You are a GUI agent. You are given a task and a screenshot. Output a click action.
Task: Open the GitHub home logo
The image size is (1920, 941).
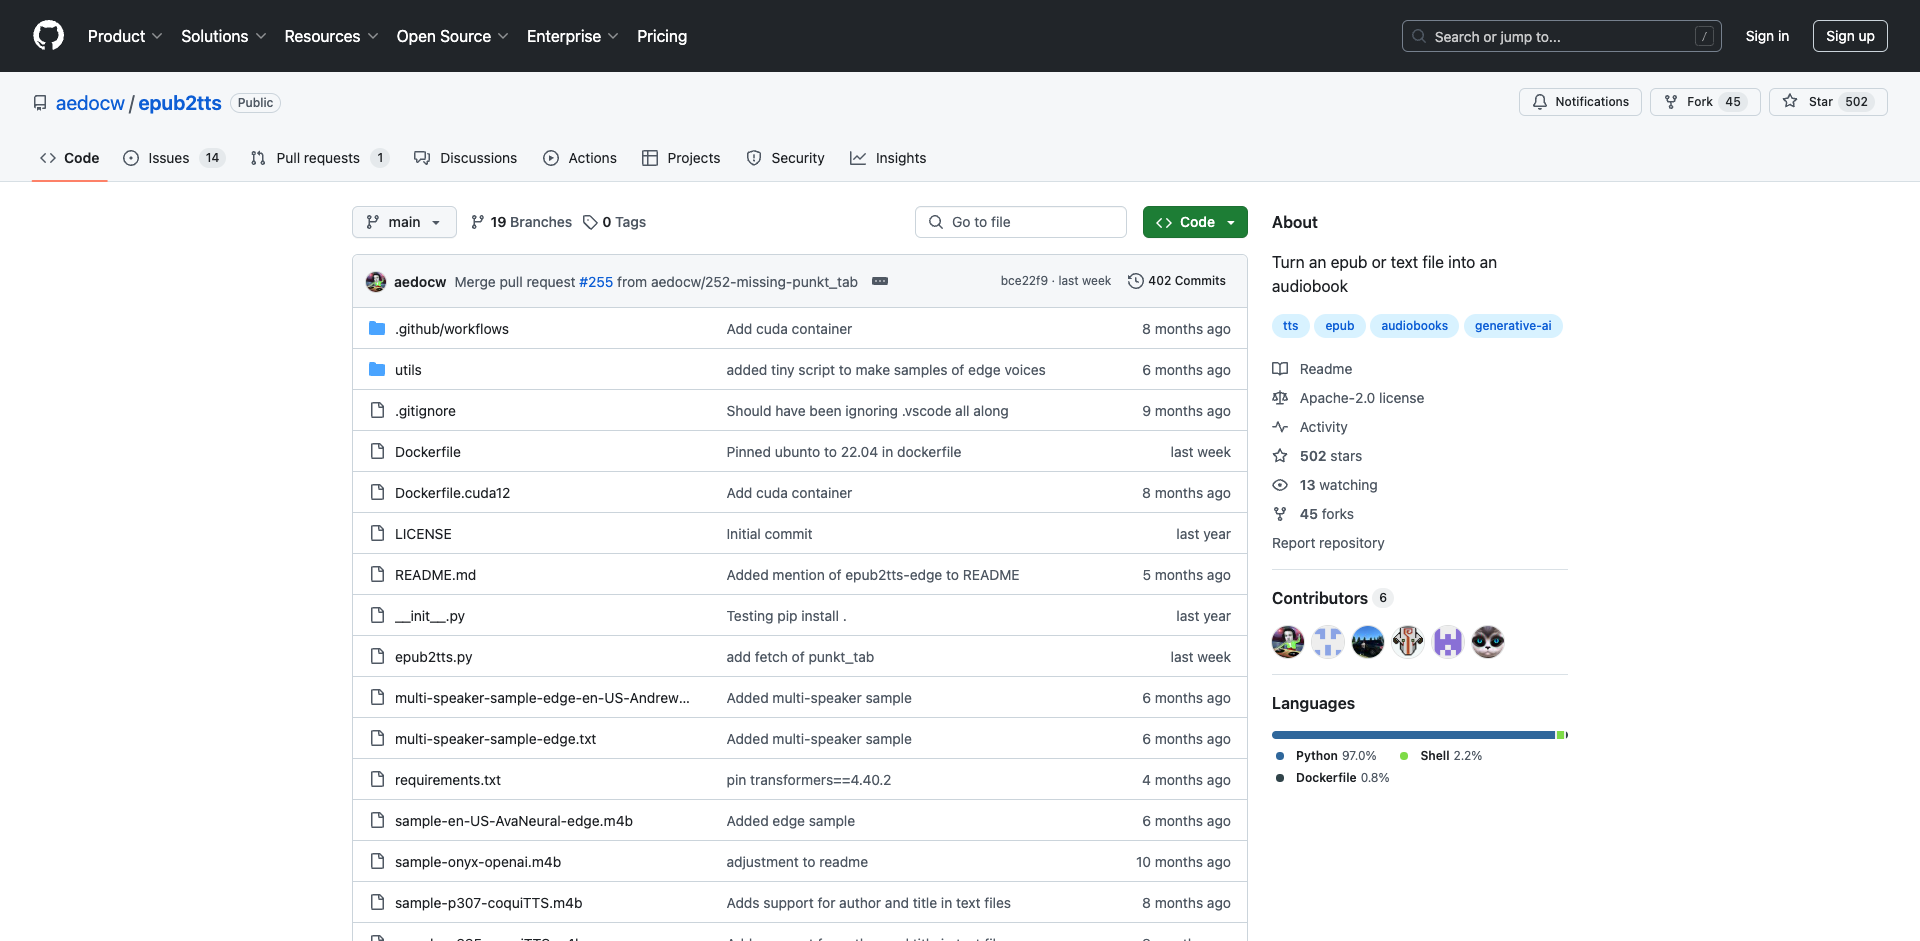point(48,36)
